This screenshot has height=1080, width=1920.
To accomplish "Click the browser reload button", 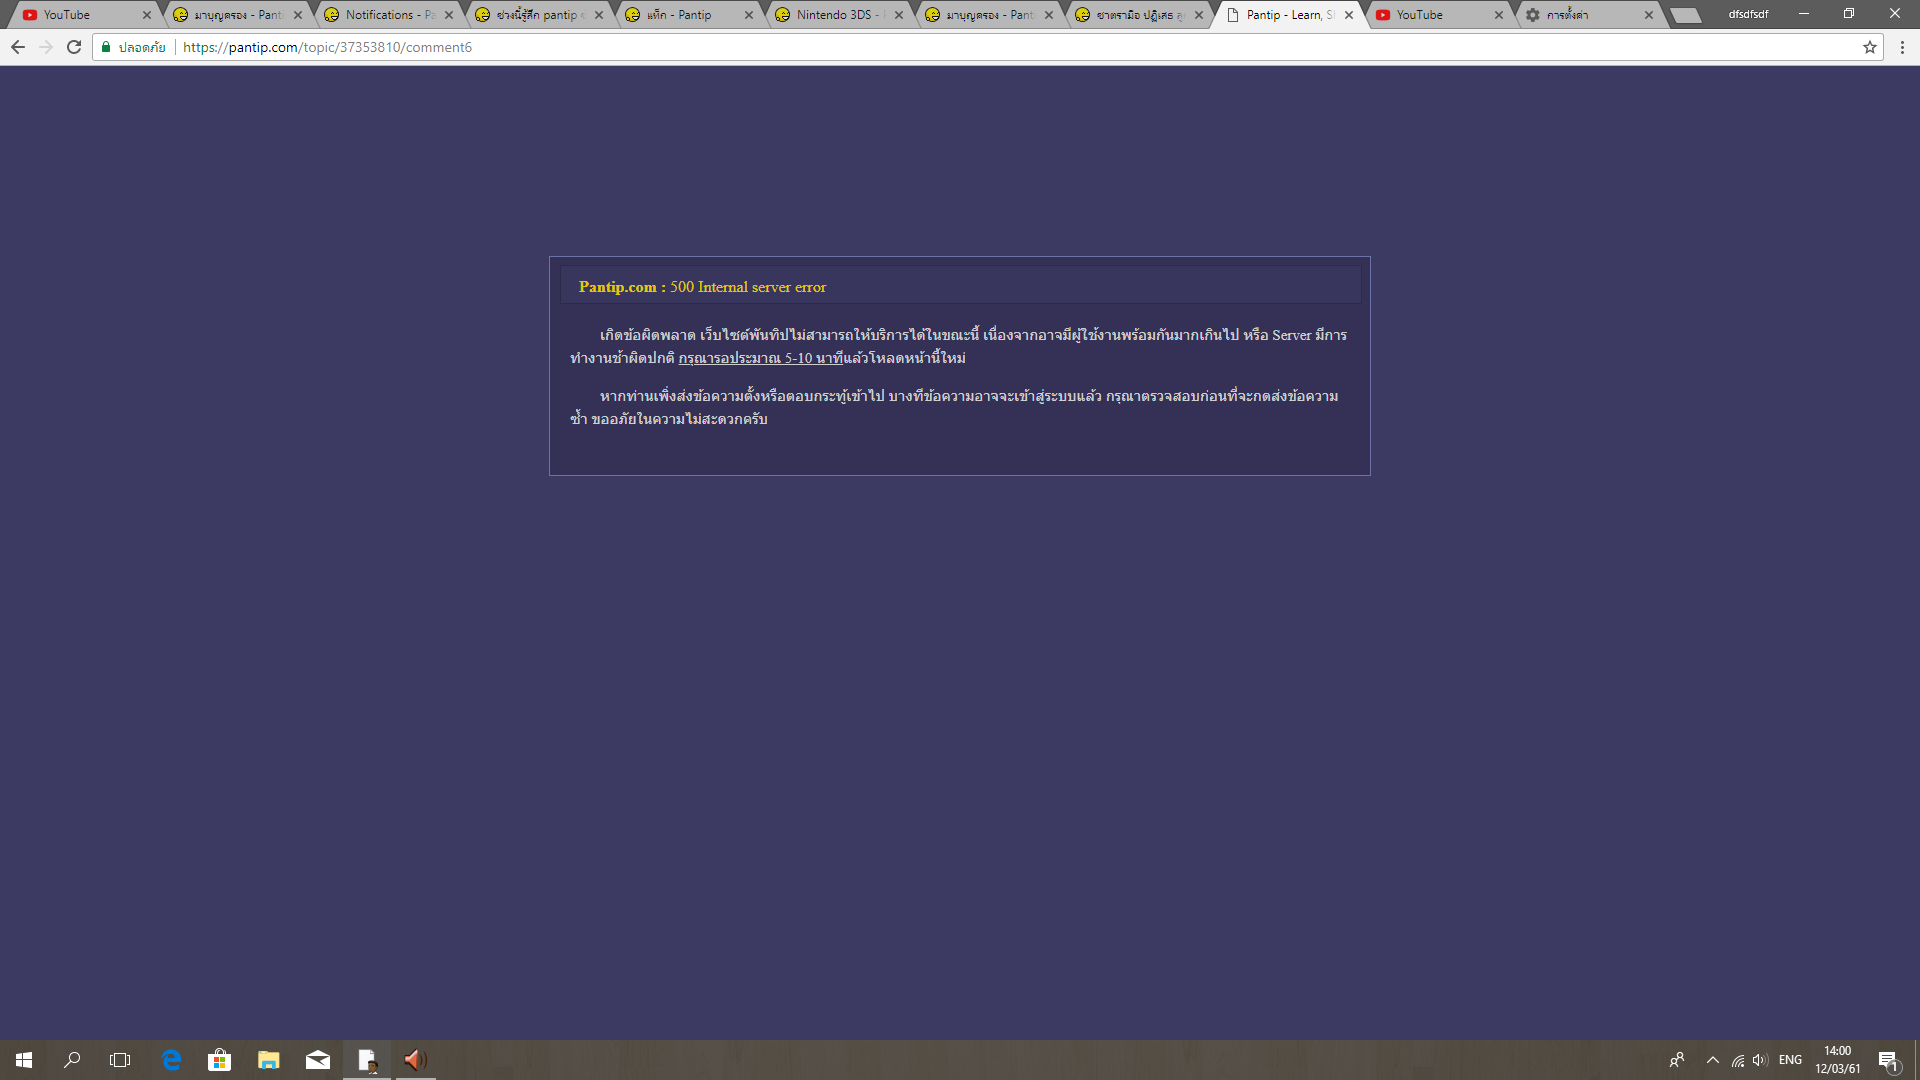I will coord(74,47).
